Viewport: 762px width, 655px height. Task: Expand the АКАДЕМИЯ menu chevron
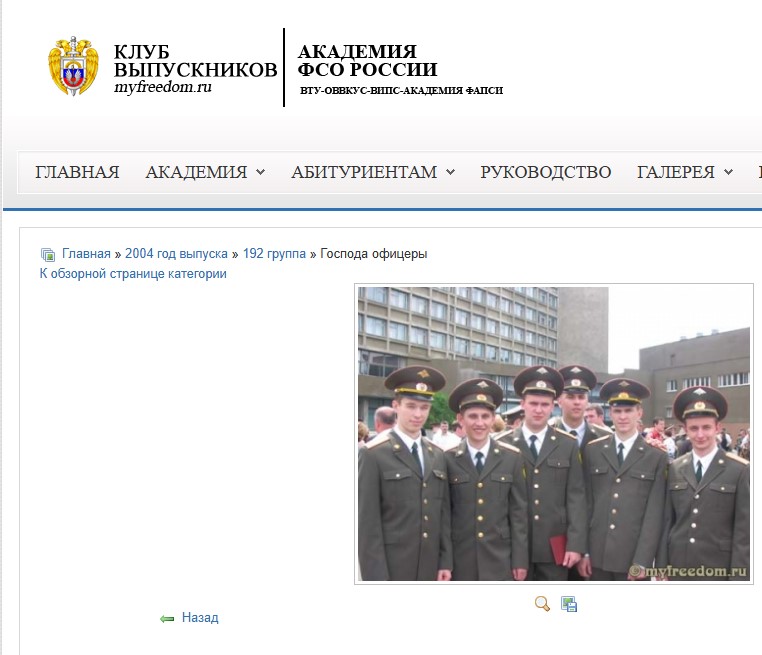coord(260,172)
